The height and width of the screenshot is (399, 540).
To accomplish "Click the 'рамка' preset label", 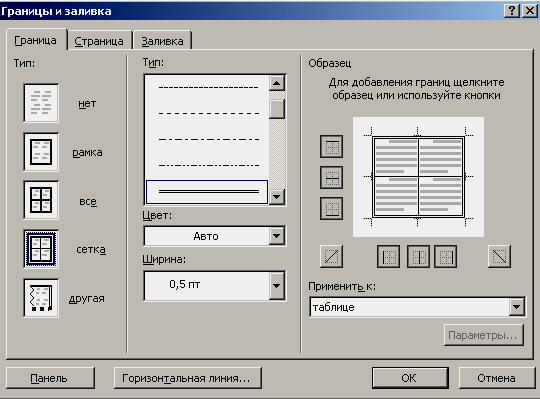I will (x=87, y=152).
